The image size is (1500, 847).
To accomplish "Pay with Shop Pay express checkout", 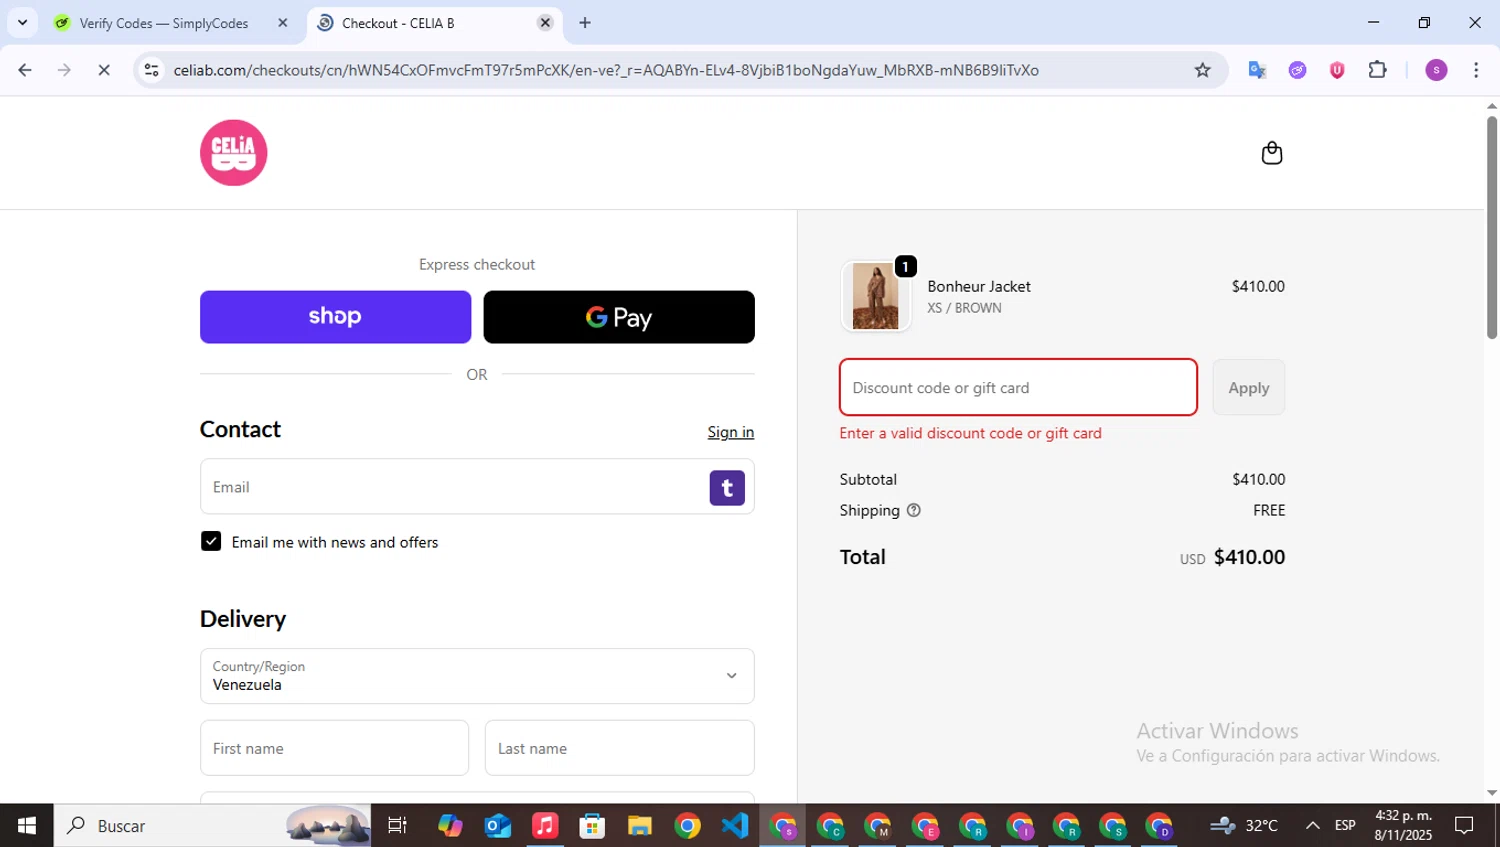I will click(336, 317).
